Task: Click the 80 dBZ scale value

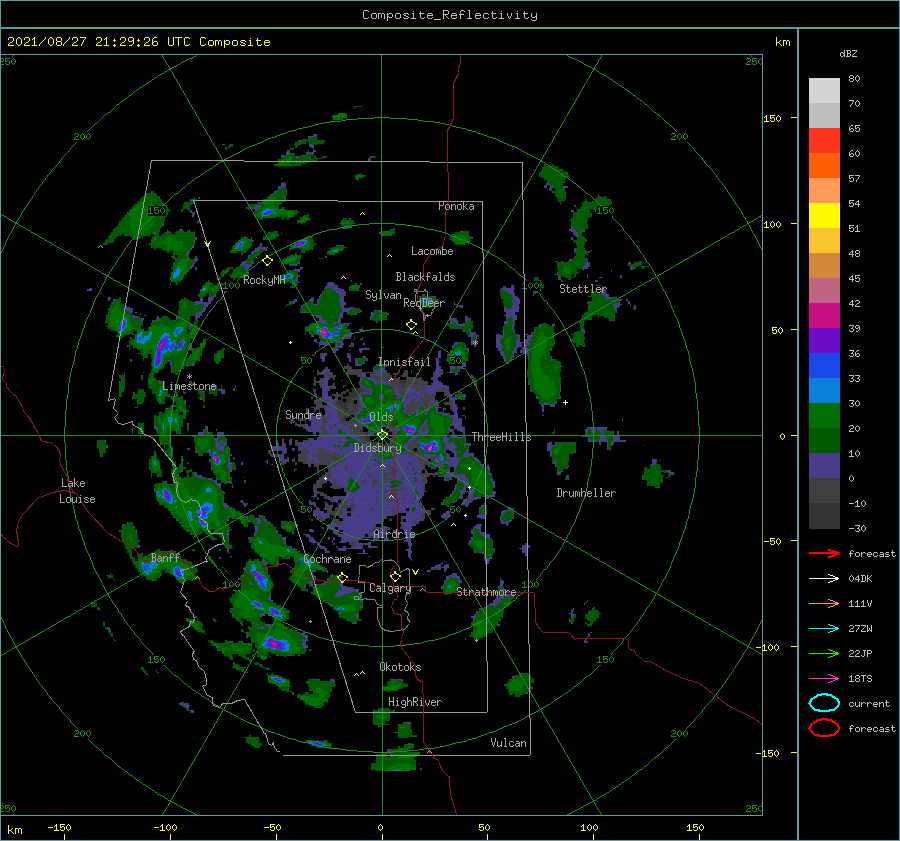Action: pyautogui.click(x=854, y=79)
